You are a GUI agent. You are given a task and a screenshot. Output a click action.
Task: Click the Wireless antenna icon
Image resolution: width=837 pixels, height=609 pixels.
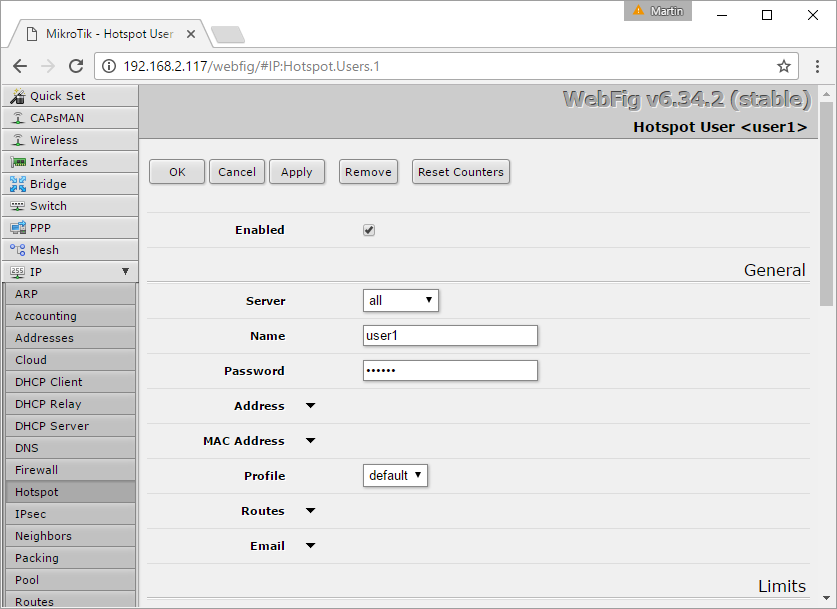[18, 140]
